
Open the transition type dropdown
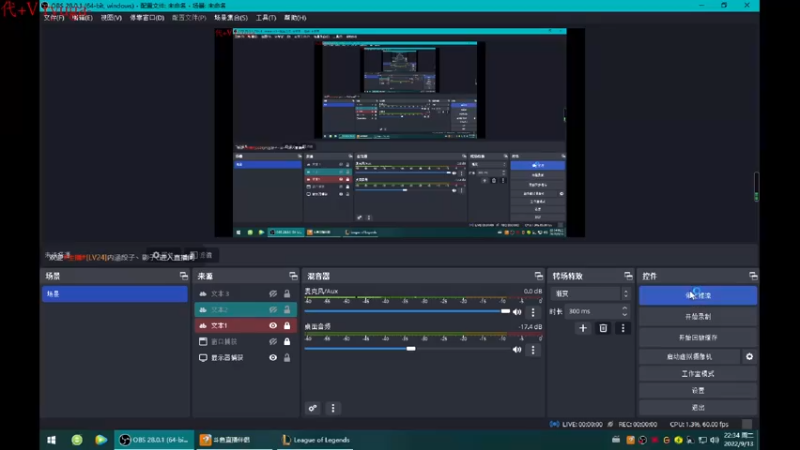pyautogui.click(x=592, y=294)
